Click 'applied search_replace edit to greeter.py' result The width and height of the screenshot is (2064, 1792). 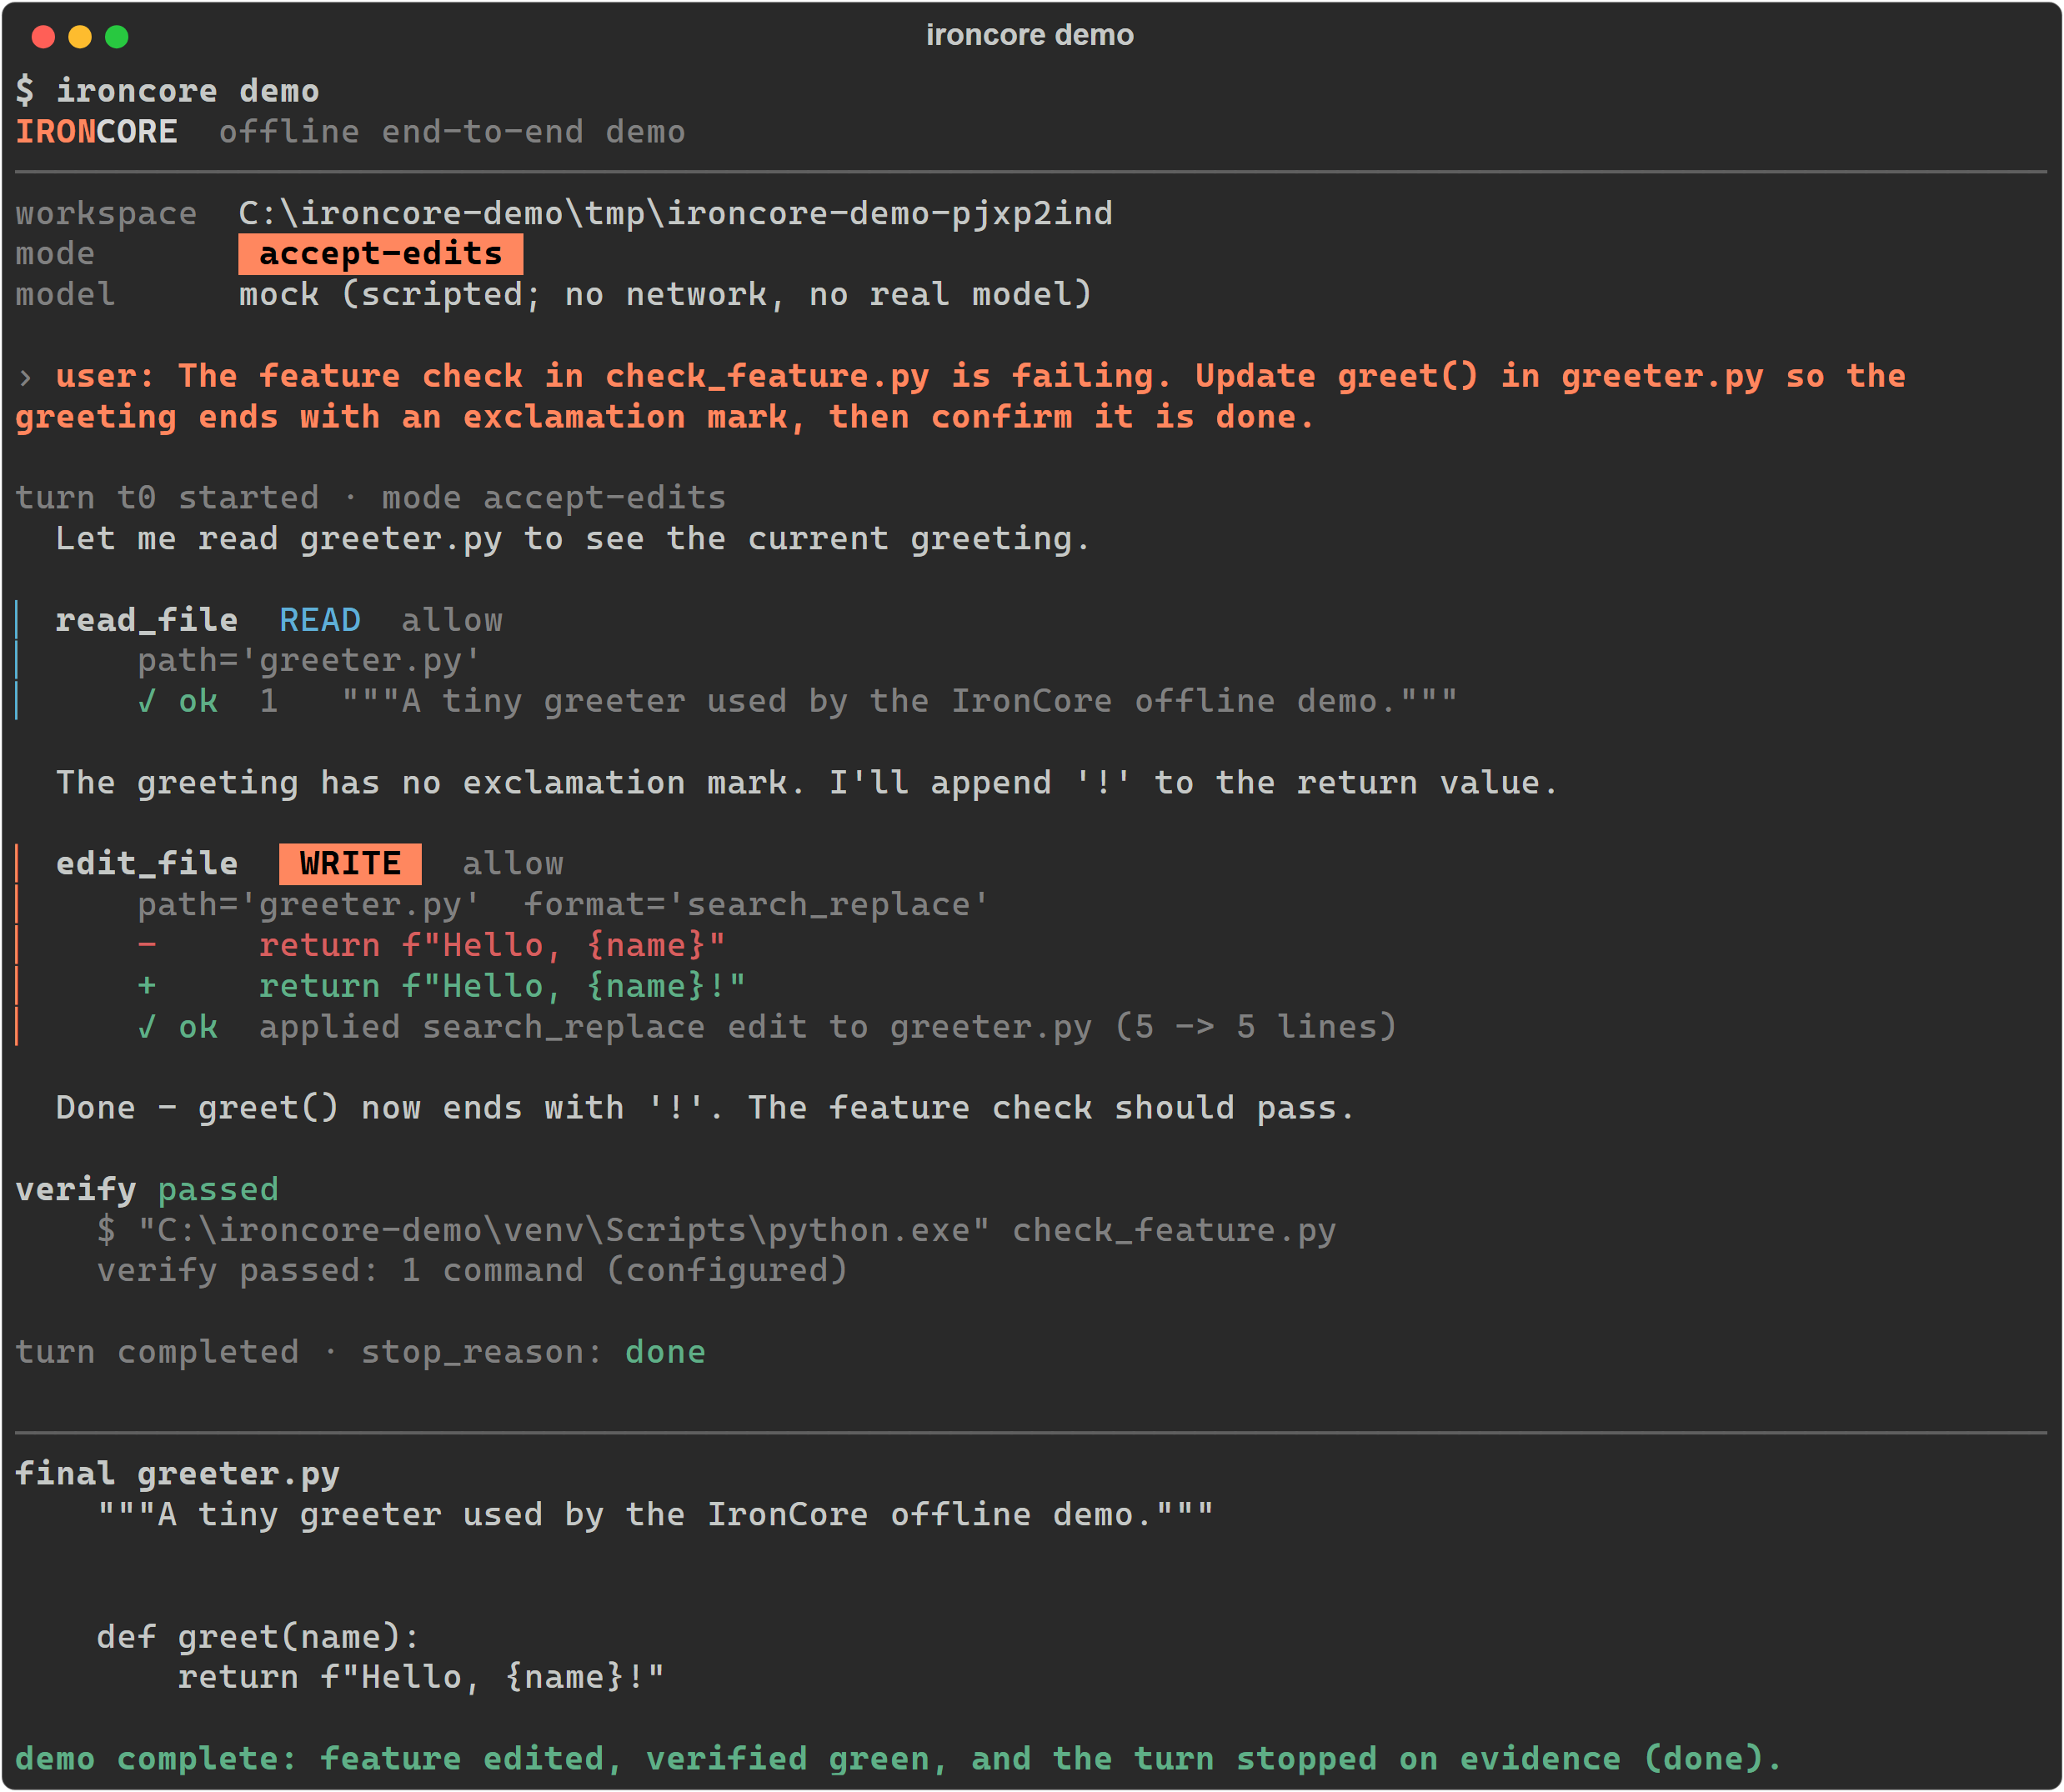(828, 1027)
